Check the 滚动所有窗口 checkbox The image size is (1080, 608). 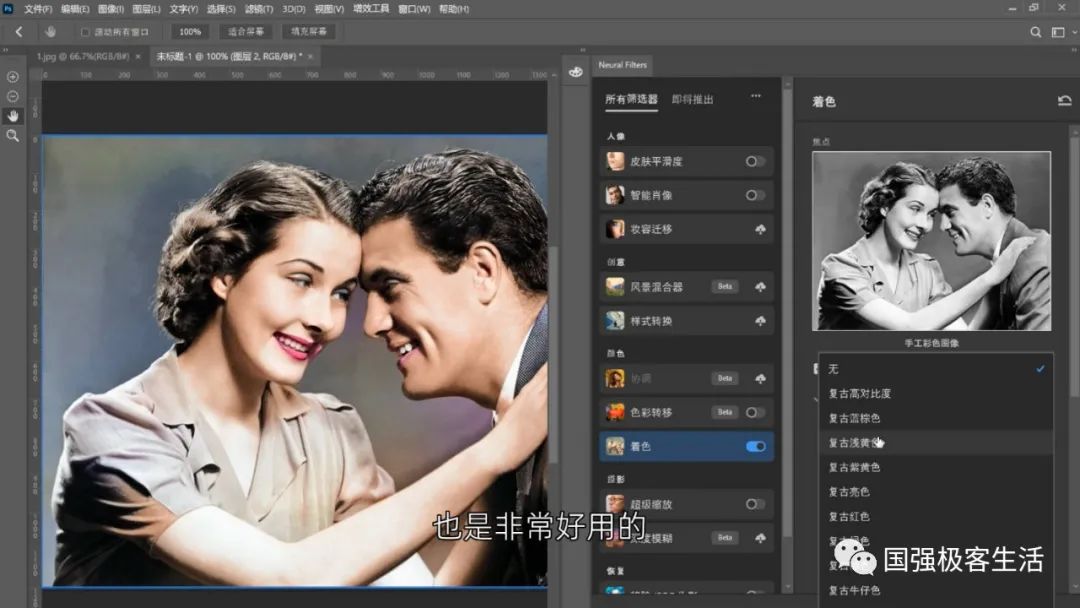[x=85, y=32]
